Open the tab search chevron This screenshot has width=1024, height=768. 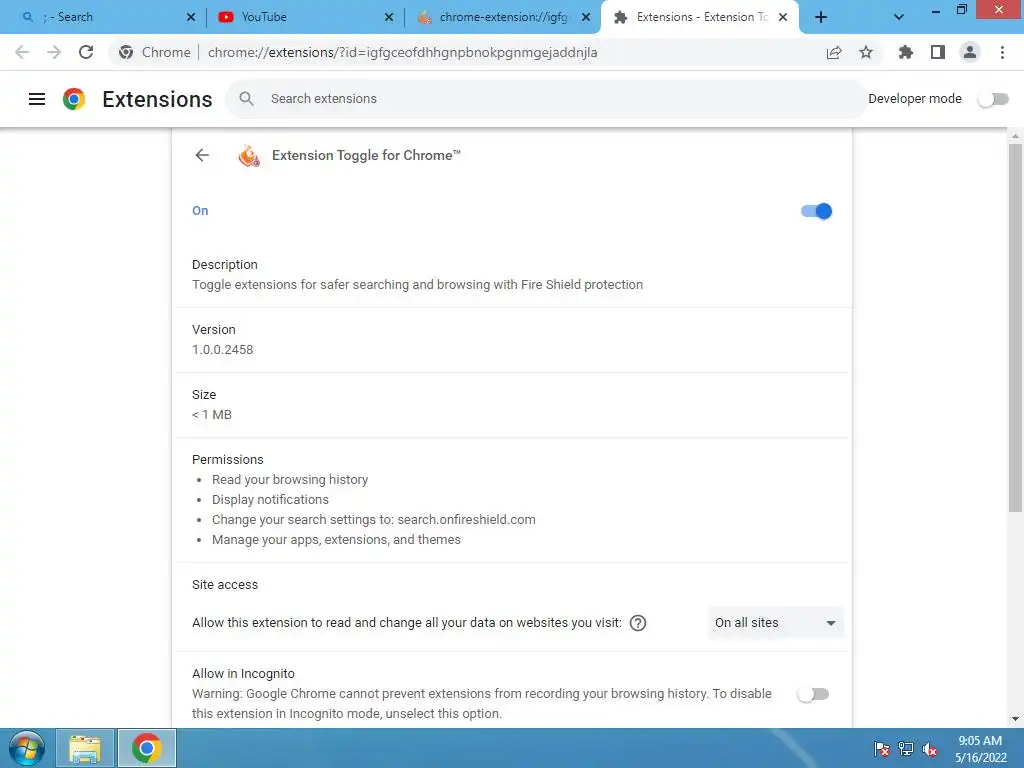pos(899,17)
